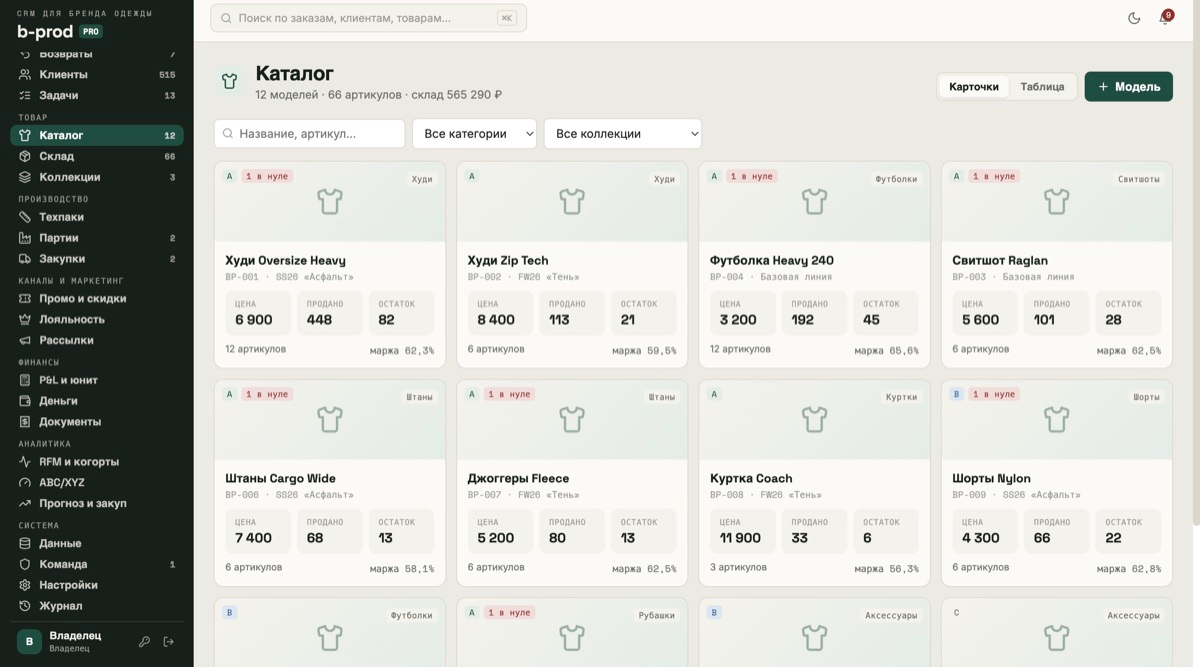Viewport: 1200px width, 667px height.
Task: Click the Прогноз и закуп trend icon
Action: pyautogui.click(x=25, y=503)
